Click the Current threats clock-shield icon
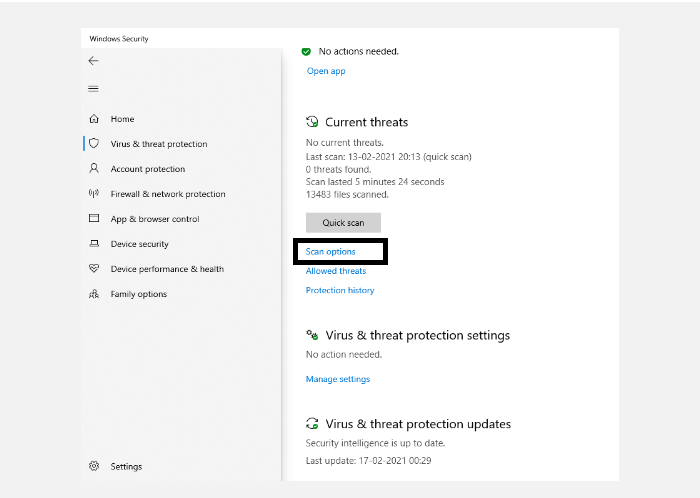700x498 pixels. (312, 121)
